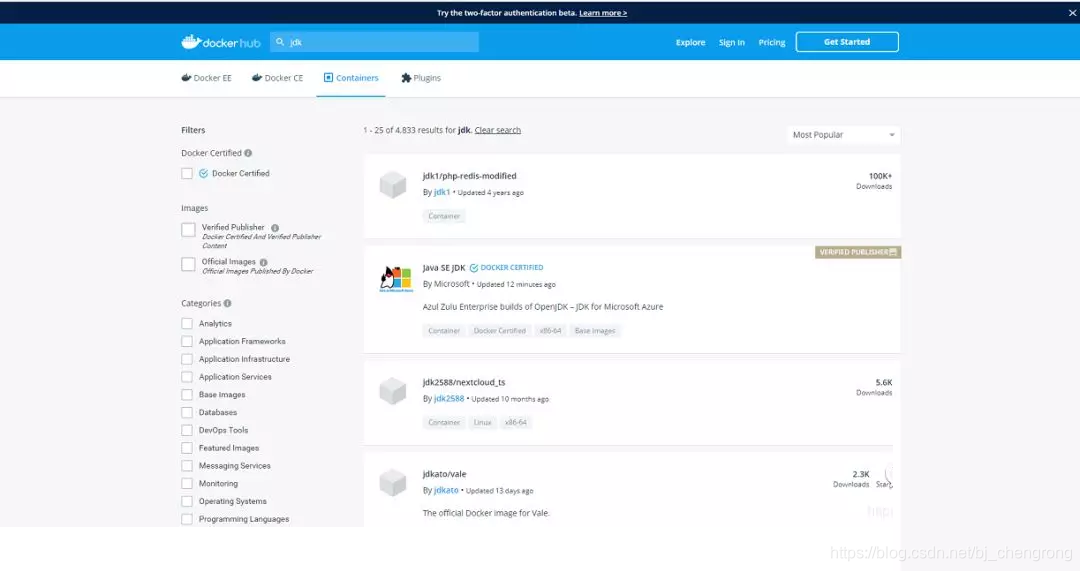
Task: Click the Get Started button
Action: (847, 42)
